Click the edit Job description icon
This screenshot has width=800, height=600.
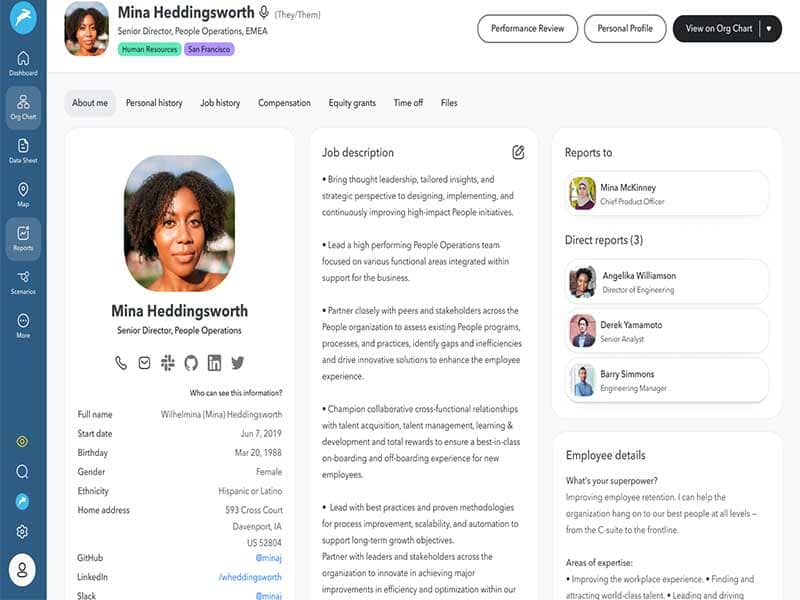(x=518, y=152)
